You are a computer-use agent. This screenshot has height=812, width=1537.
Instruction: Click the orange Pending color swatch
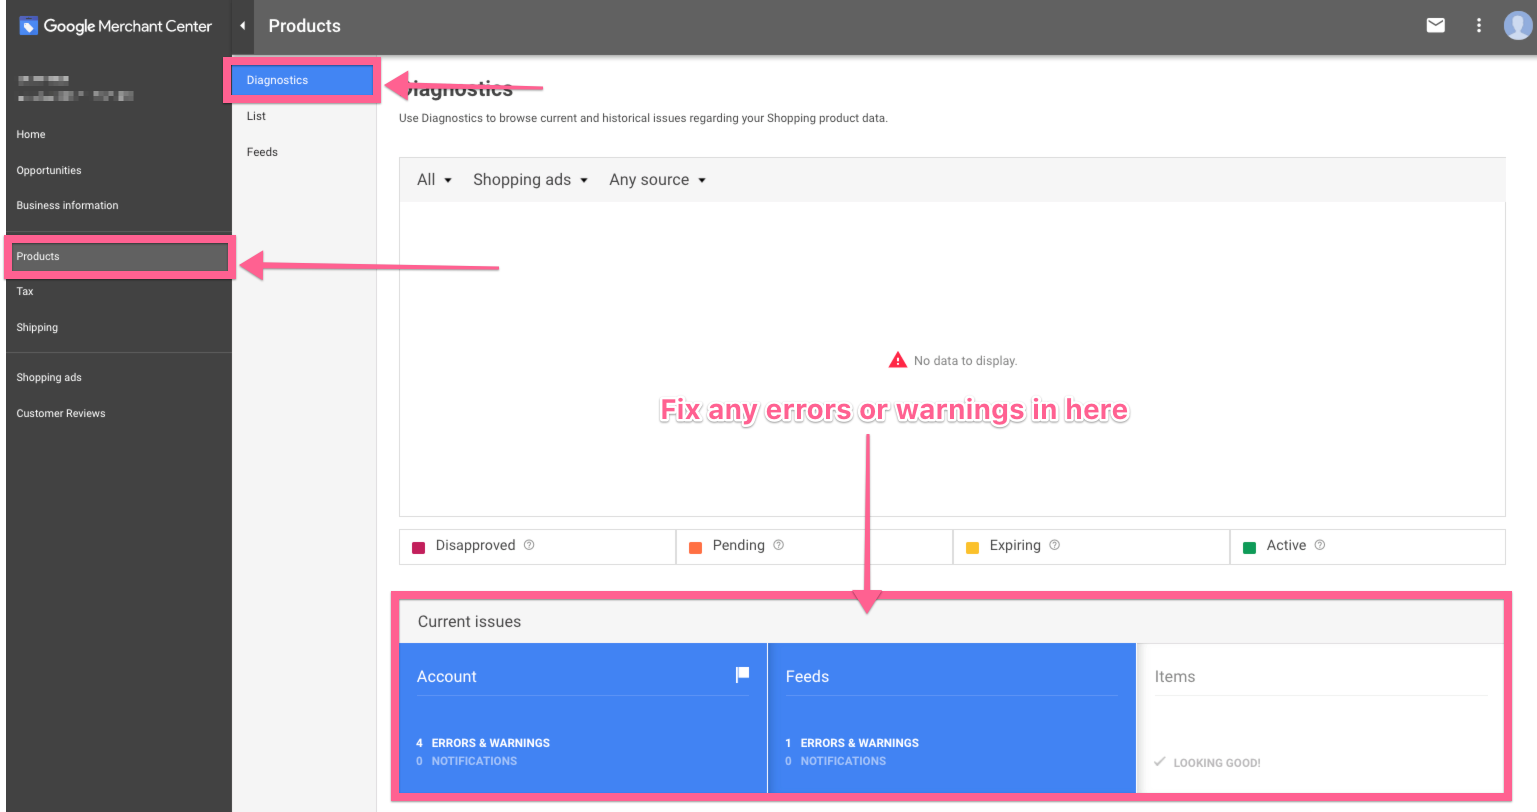pyautogui.click(x=695, y=547)
